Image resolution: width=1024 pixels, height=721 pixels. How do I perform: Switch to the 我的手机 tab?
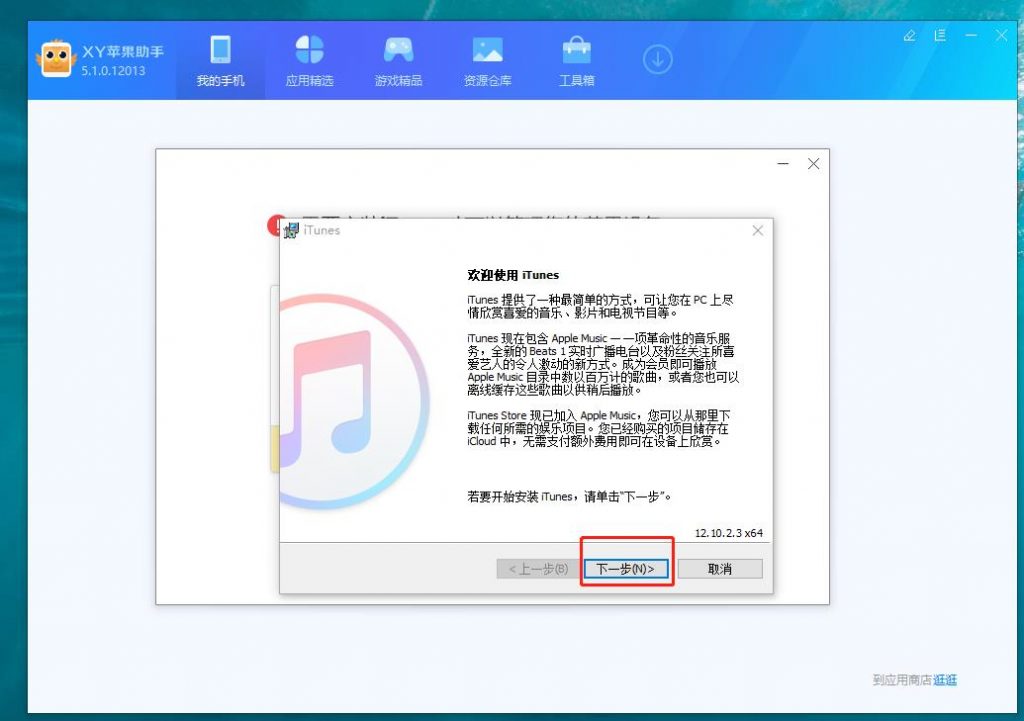pos(220,62)
